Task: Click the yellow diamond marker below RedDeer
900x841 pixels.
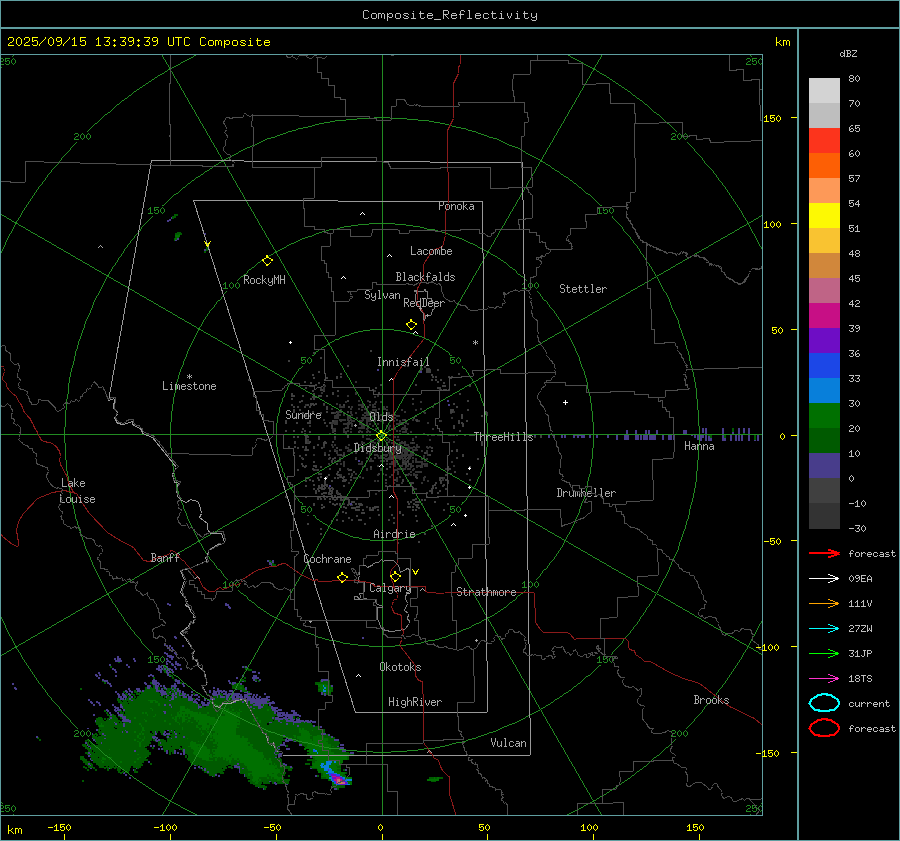Action: [x=412, y=325]
